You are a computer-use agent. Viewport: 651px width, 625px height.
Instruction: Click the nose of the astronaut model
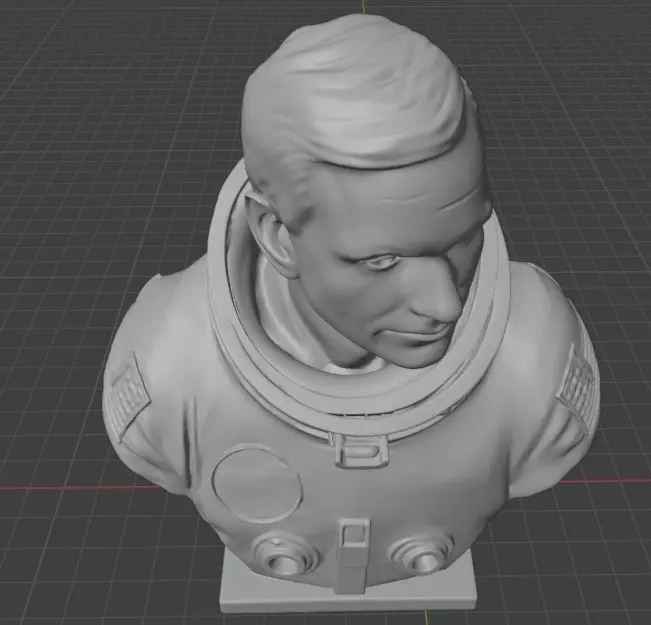point(440,295)
